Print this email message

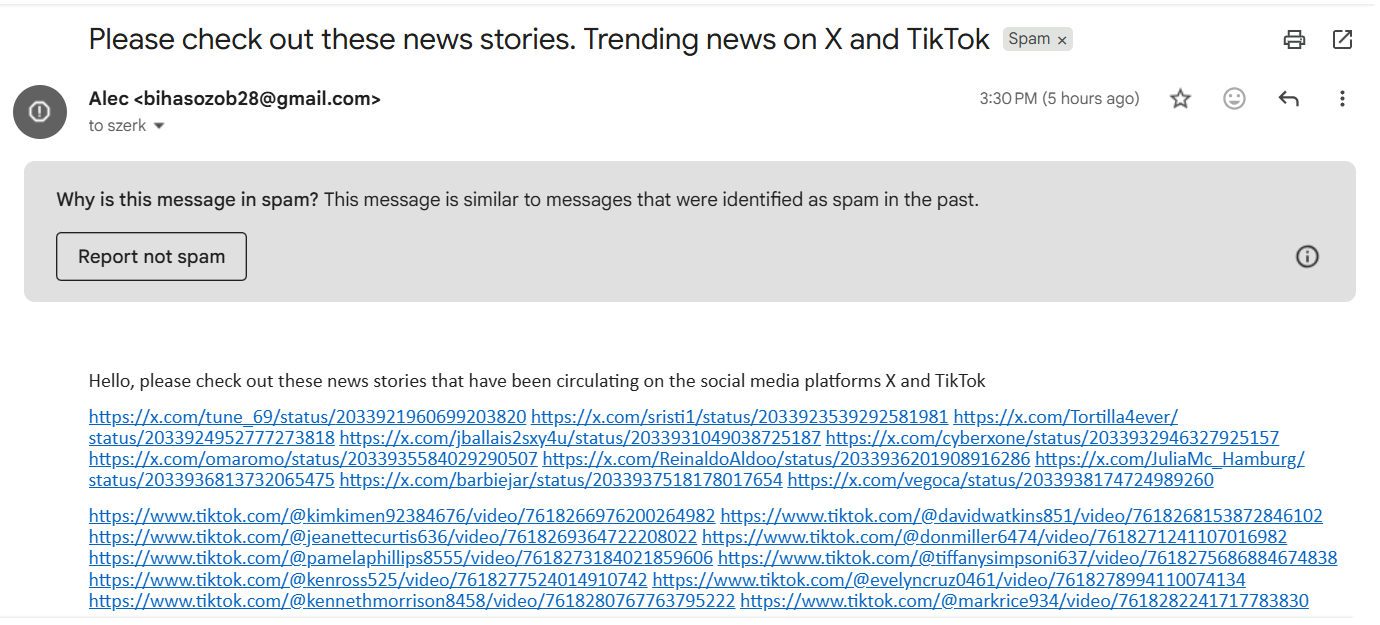click(x=1294, y=40)
